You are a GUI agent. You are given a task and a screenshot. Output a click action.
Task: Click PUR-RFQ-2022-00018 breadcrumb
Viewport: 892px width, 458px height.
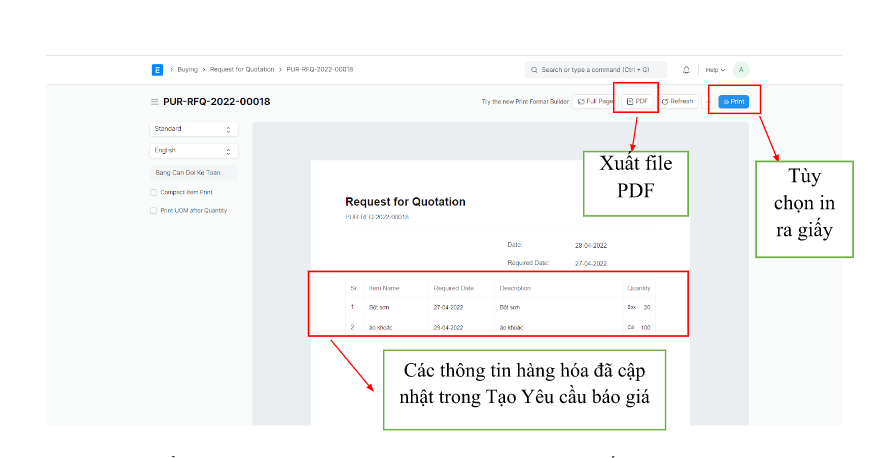click(319, 70)
